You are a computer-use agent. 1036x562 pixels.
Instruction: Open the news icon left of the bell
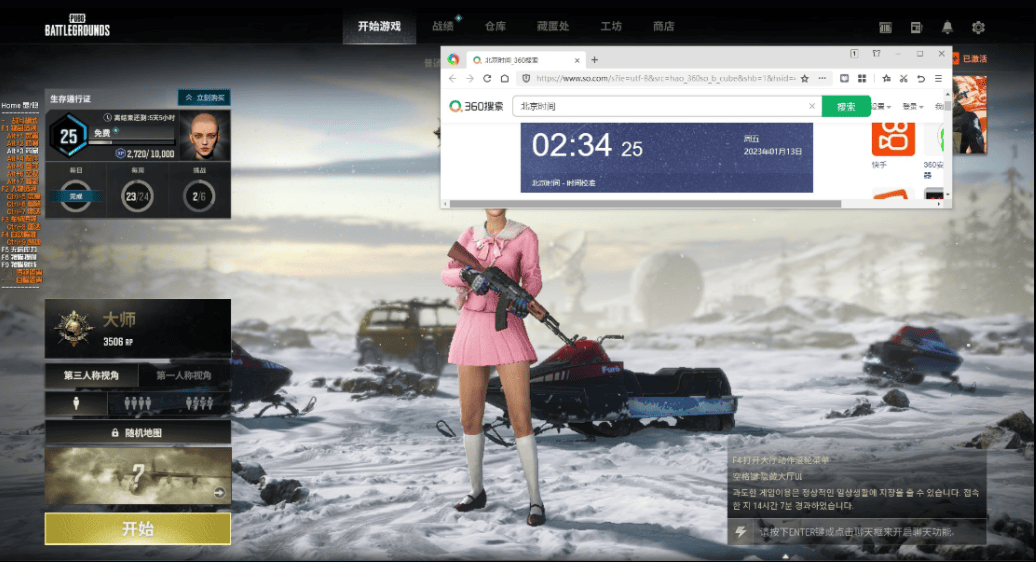pyautogui.click(x=916, y=27)
